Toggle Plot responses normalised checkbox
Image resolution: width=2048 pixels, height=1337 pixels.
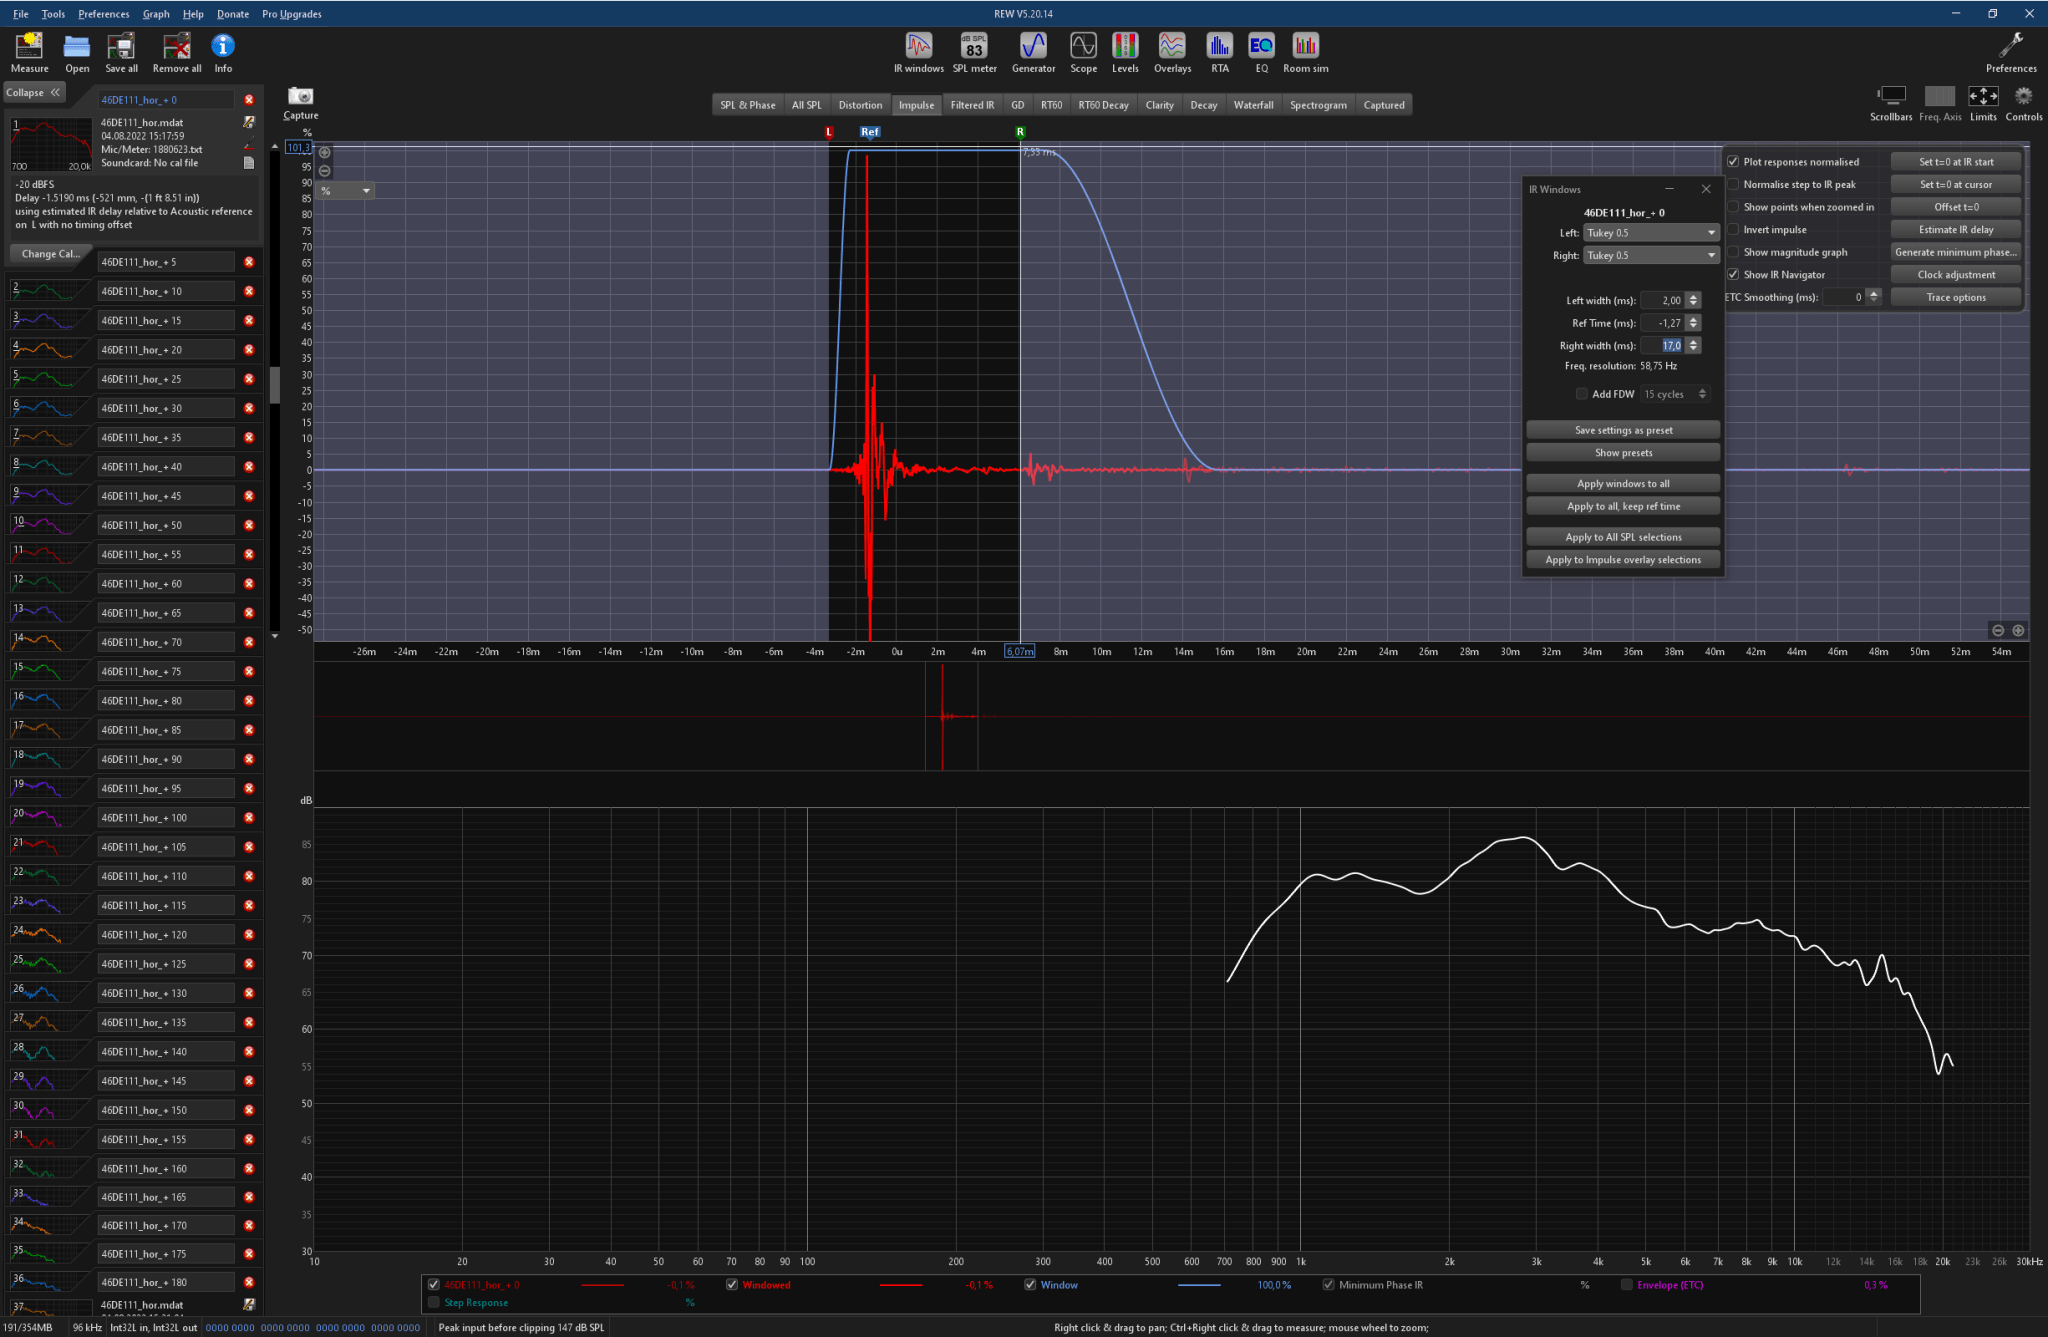click(x=1733, y=161)
